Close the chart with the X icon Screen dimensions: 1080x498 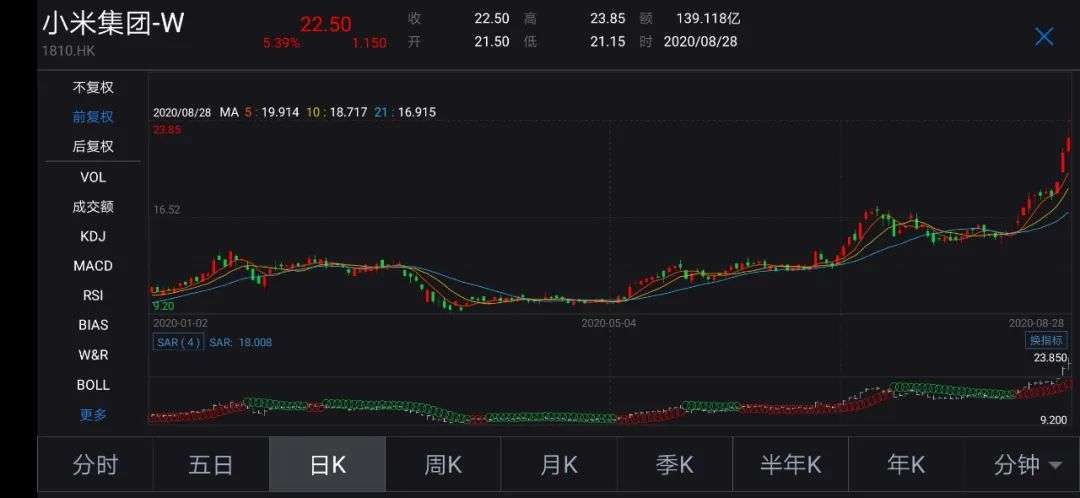pyautogui.click(x=1043, y=37)
